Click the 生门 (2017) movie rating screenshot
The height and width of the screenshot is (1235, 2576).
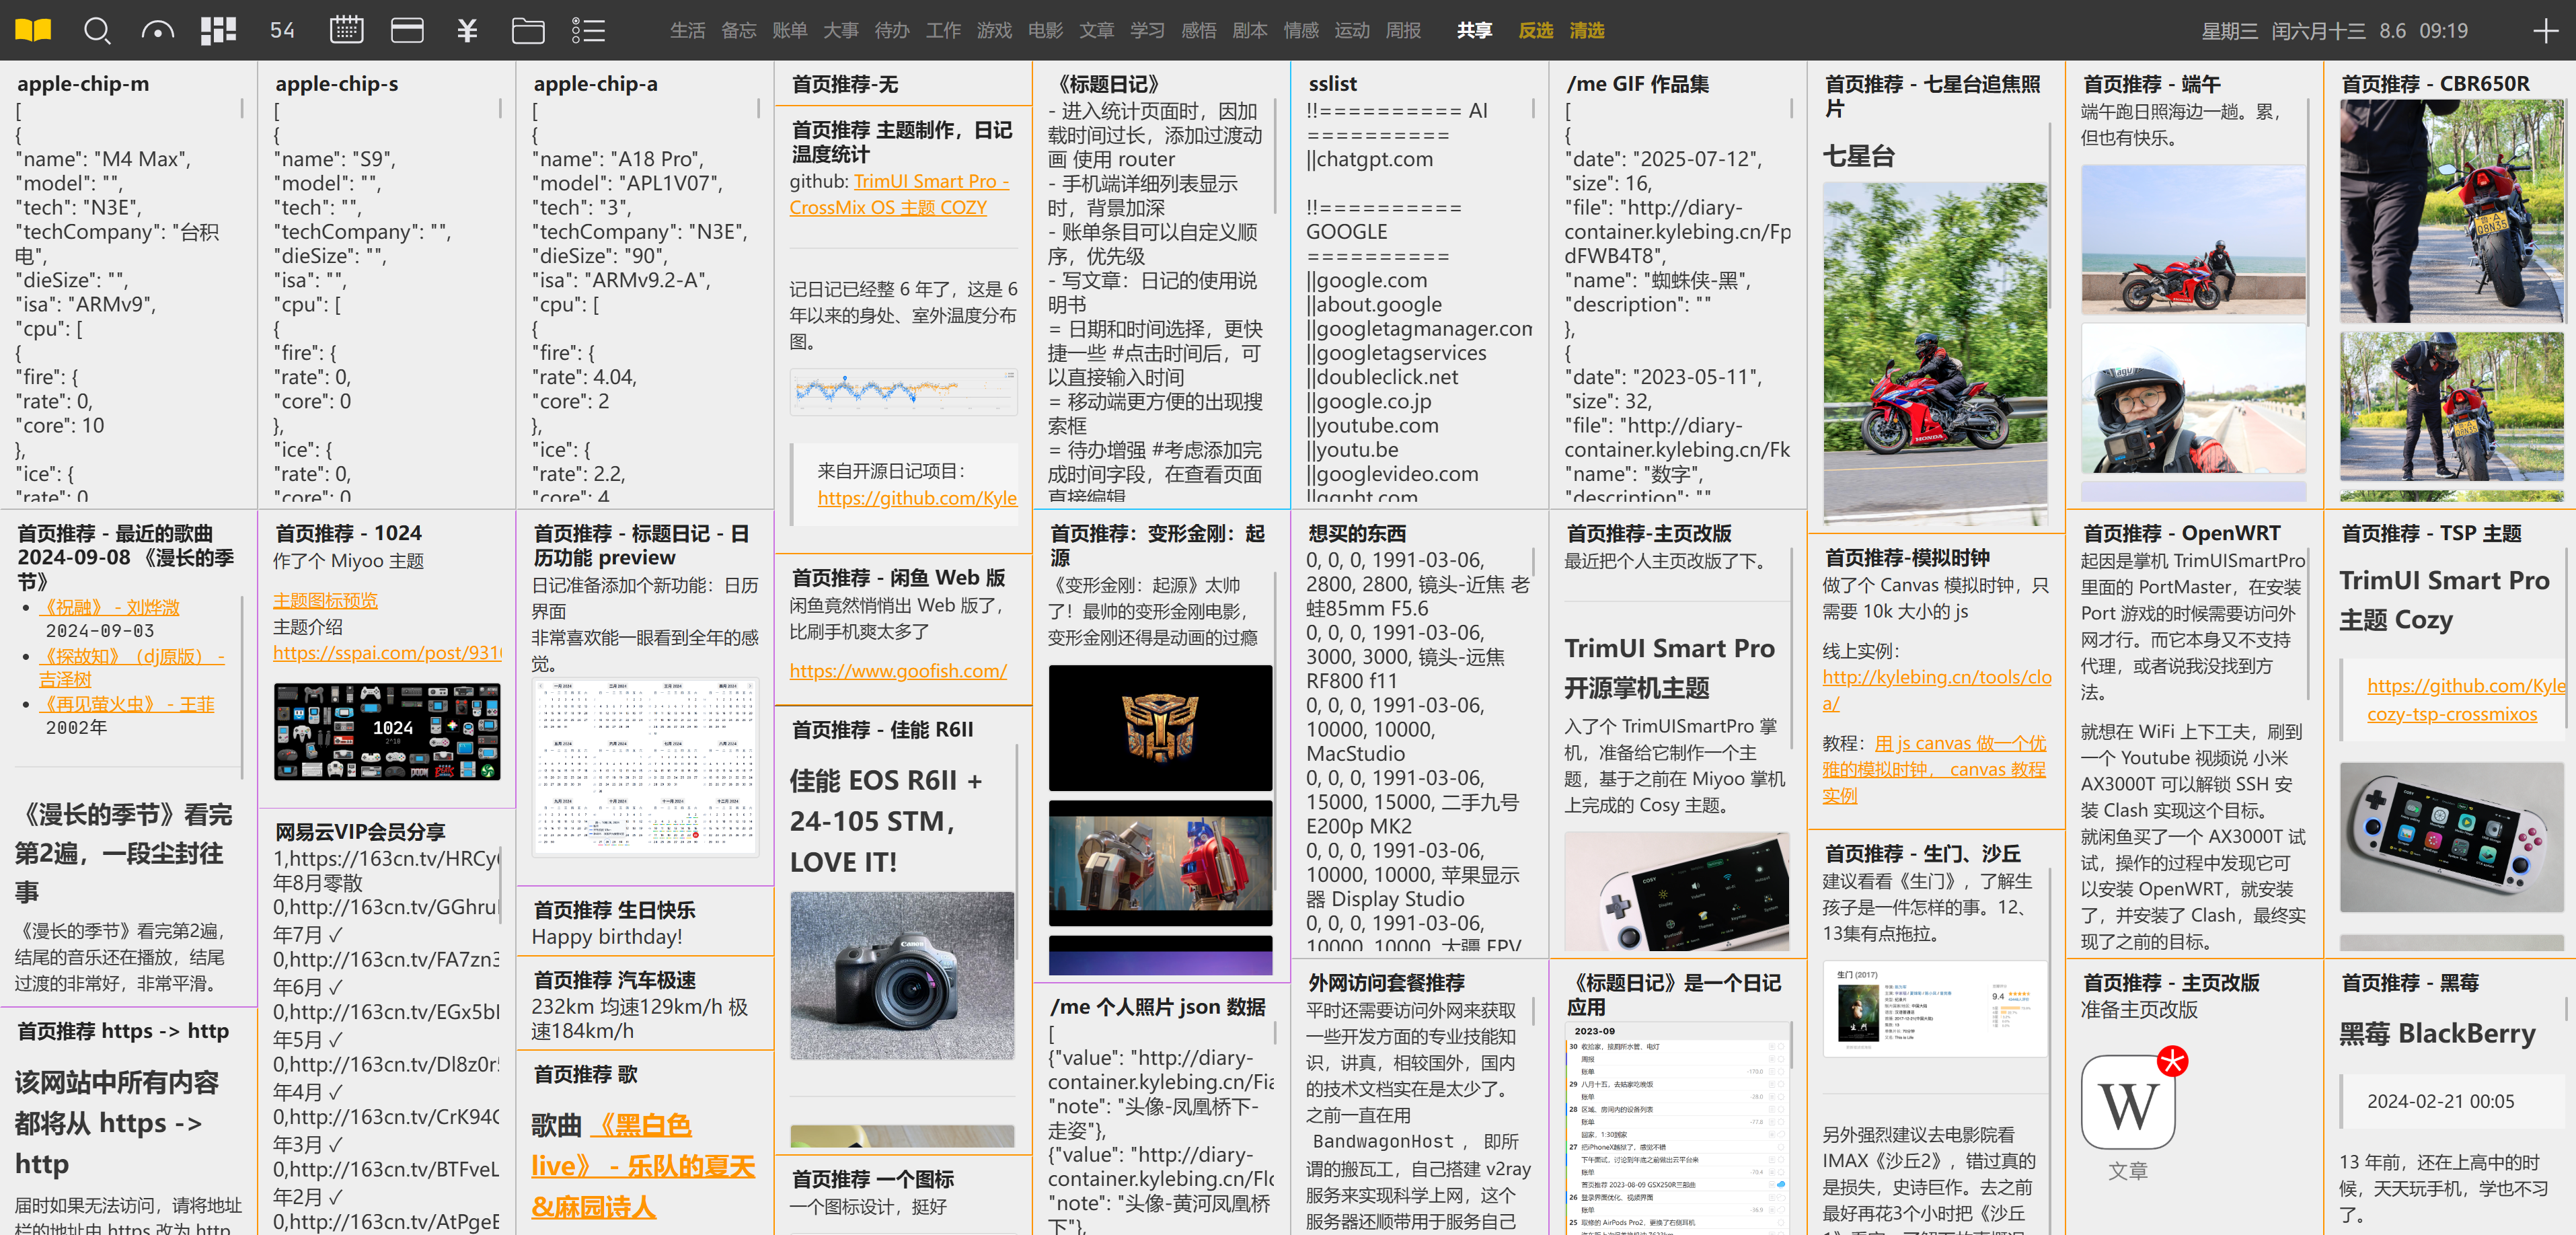coord(1934,1010)
